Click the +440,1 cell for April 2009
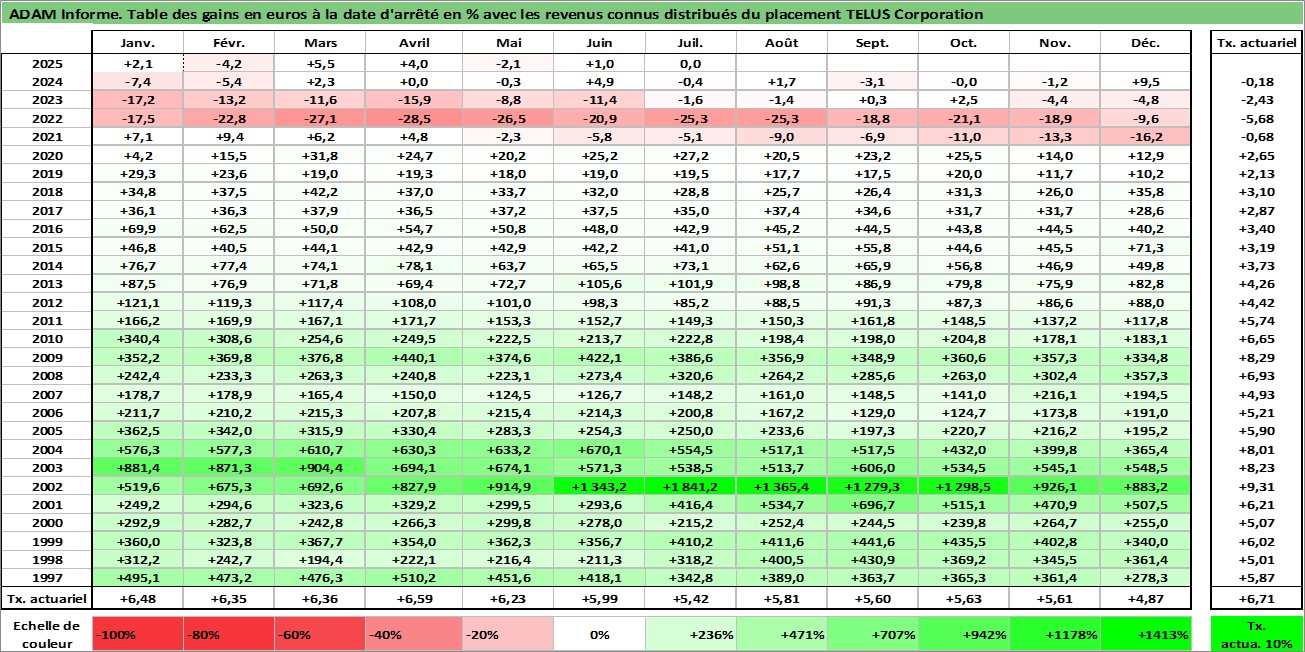The width and height of the screenshot is (1305, 652). (412, 358)
